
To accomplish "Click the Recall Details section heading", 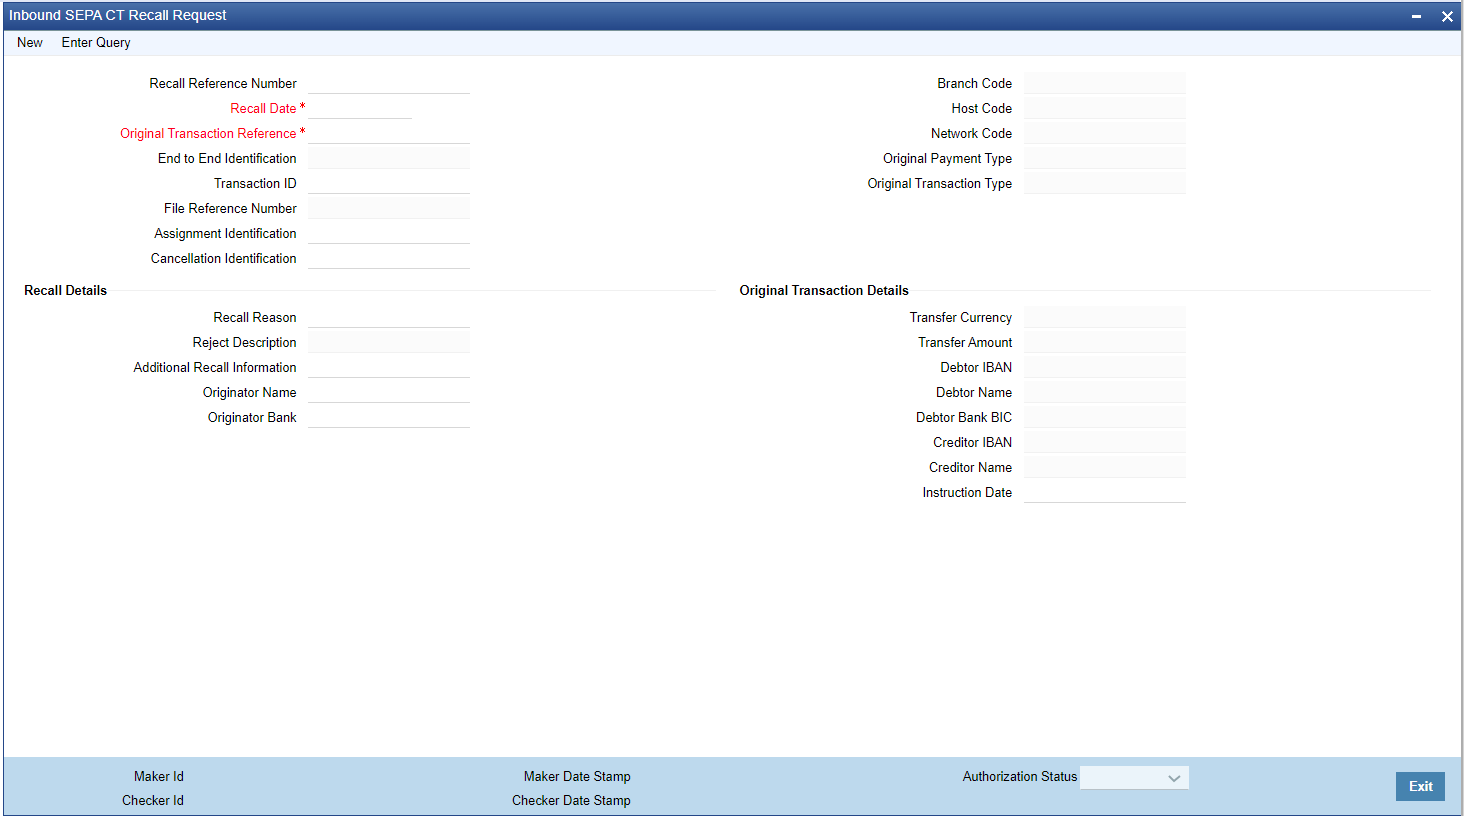I will coord(65,290).
